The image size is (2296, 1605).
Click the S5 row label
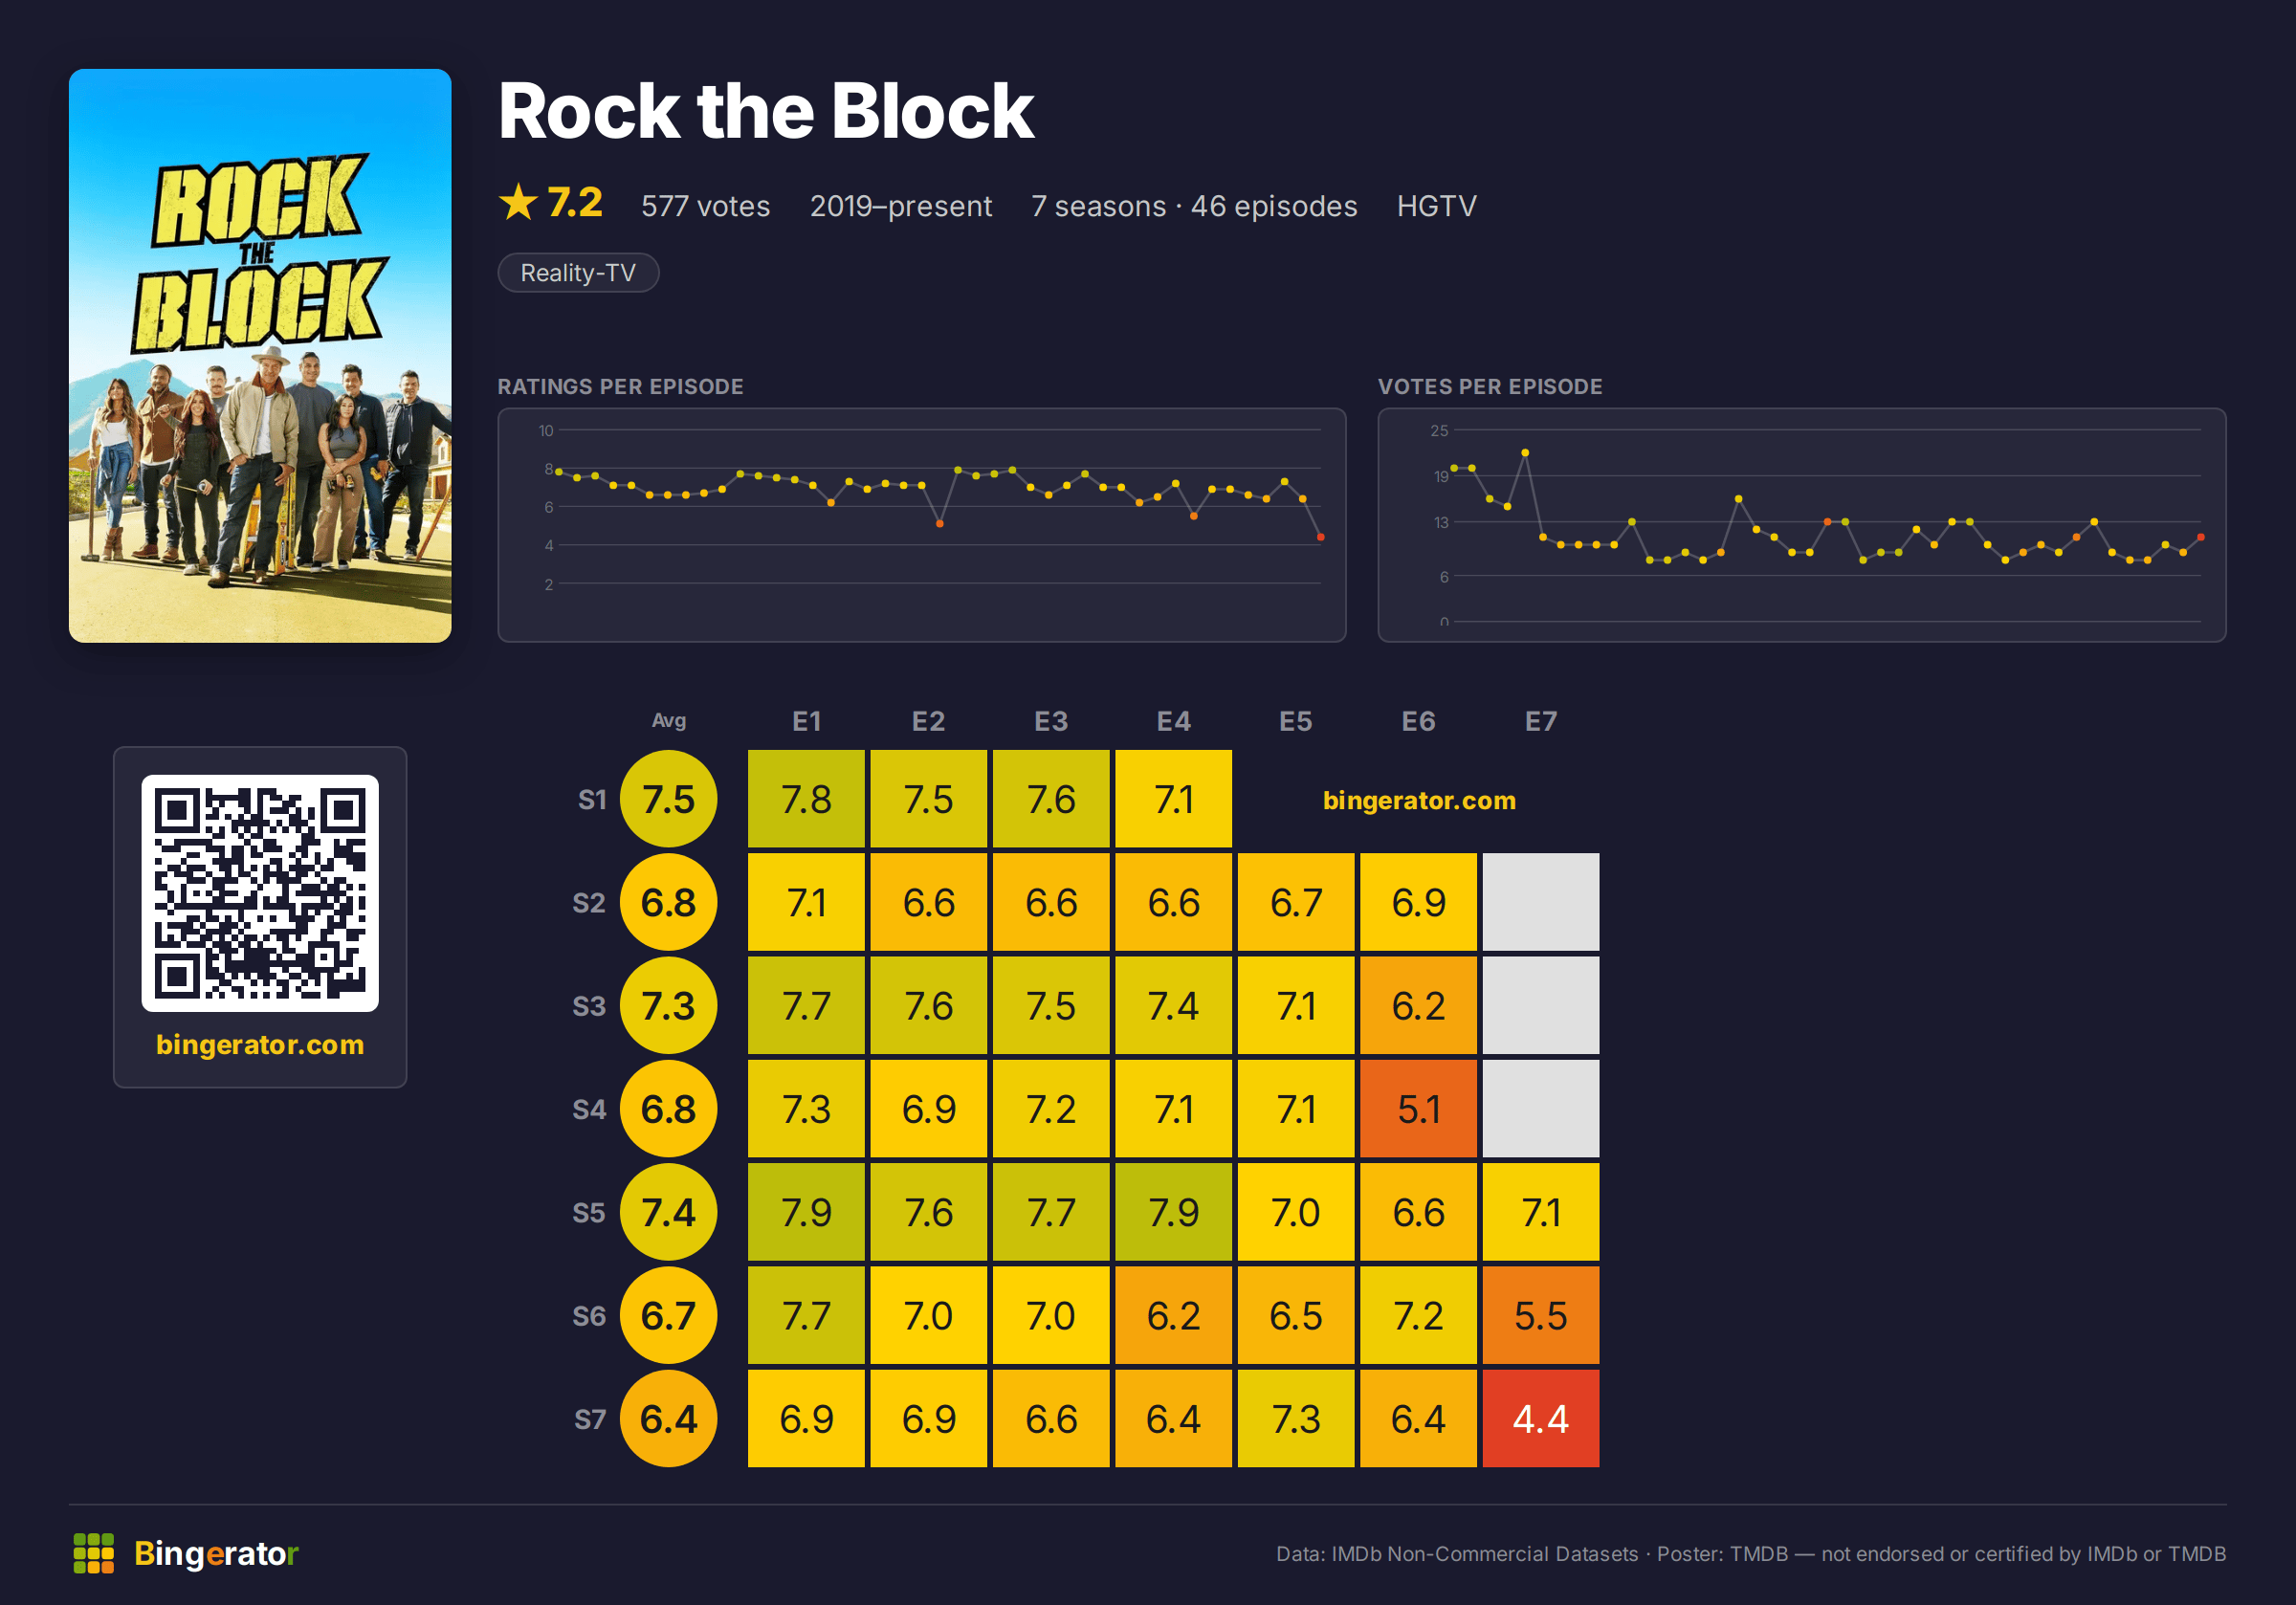point(589,1213)
